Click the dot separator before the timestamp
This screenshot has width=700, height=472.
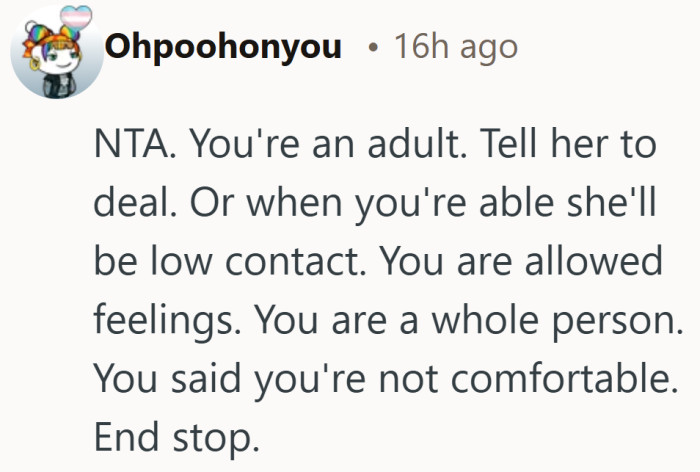[x=372, y=48]
